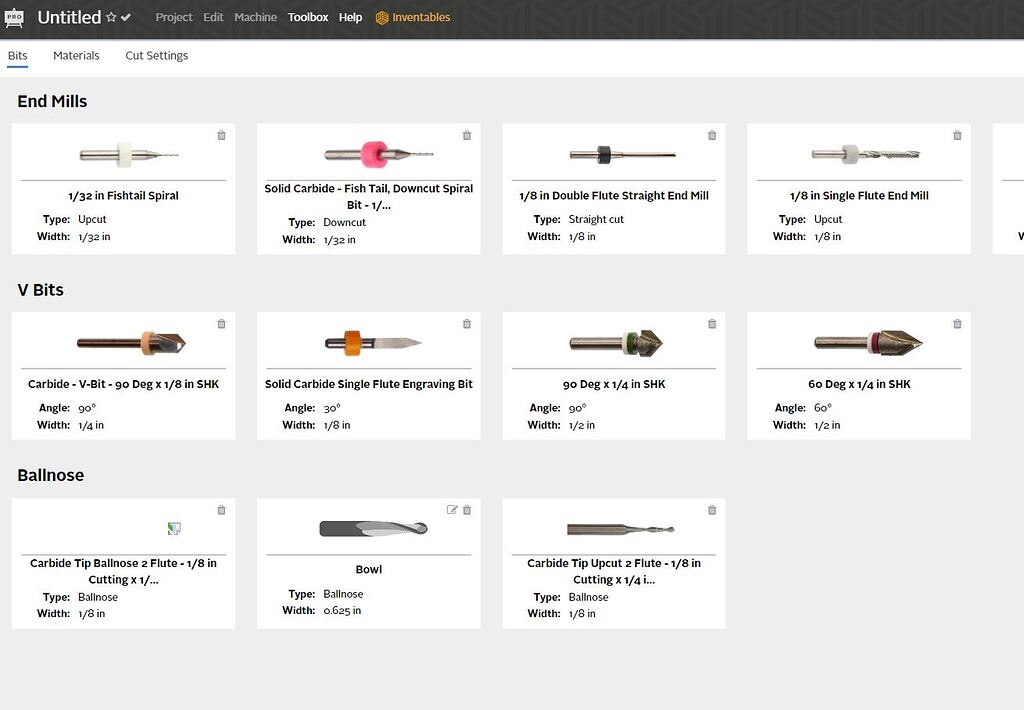Delete the "1/8 in Single Flute End Mill"
1024x710 pixels.
tap(957, 135)
